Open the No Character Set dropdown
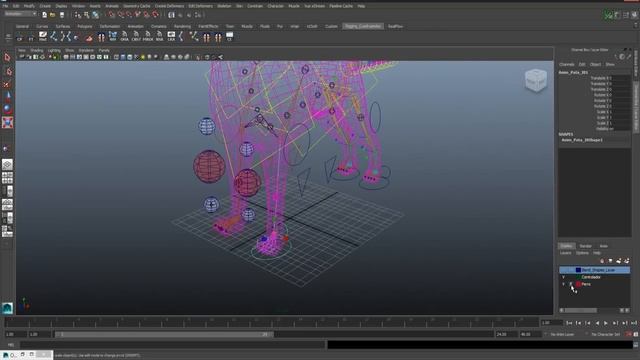The image size is (640, 360). pyautogui.click(x=605, y=334)
